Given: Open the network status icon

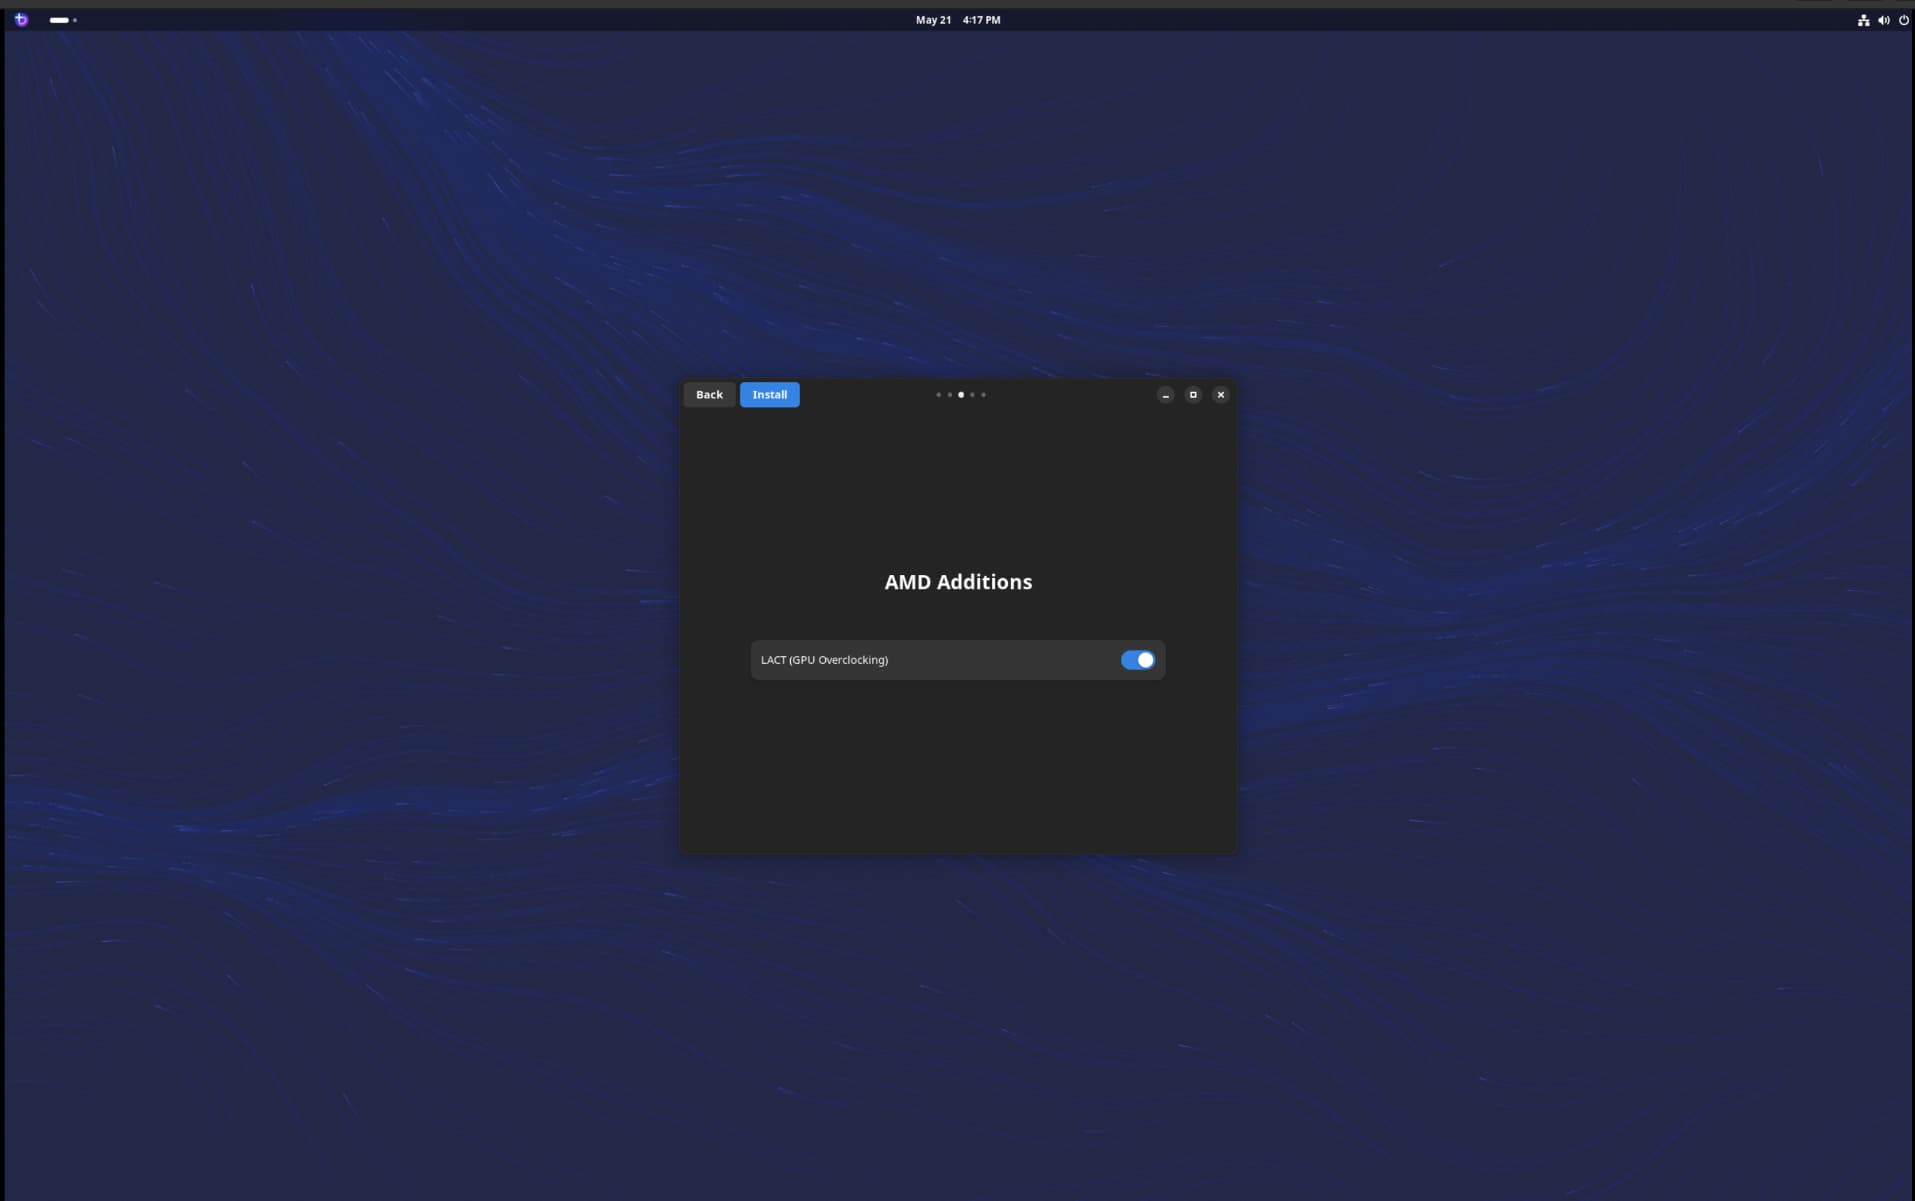Looking at the screenshot, I should coord(1863,20).
